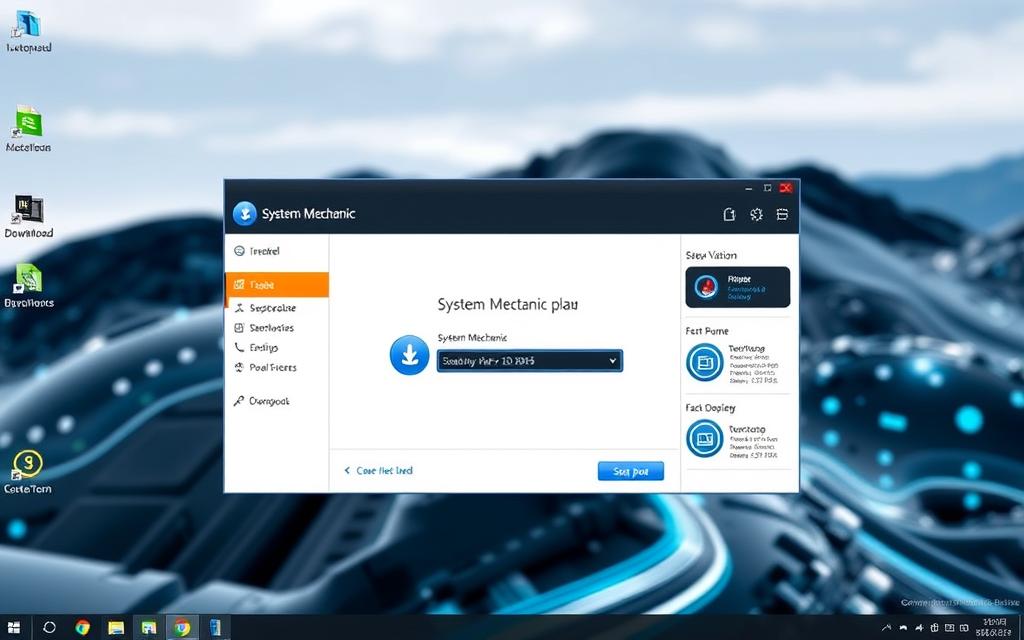Viewport: 1024px width, 640px height.
Task: Open the Windows Start menu
Action: point(15,627)
